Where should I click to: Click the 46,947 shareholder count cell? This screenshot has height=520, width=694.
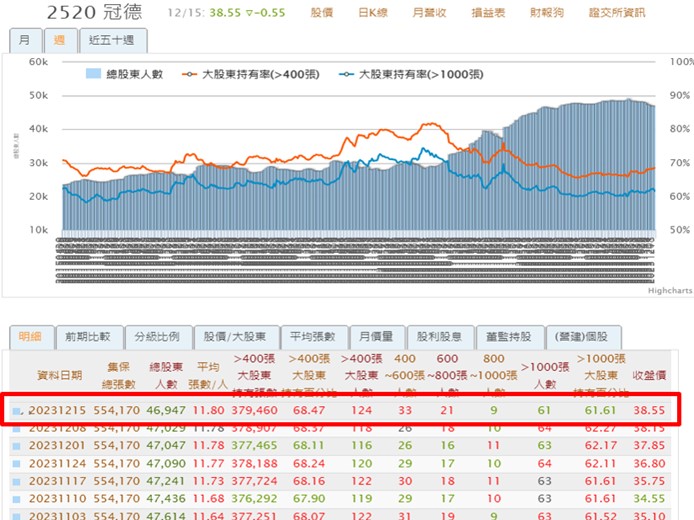click(166, 411)
